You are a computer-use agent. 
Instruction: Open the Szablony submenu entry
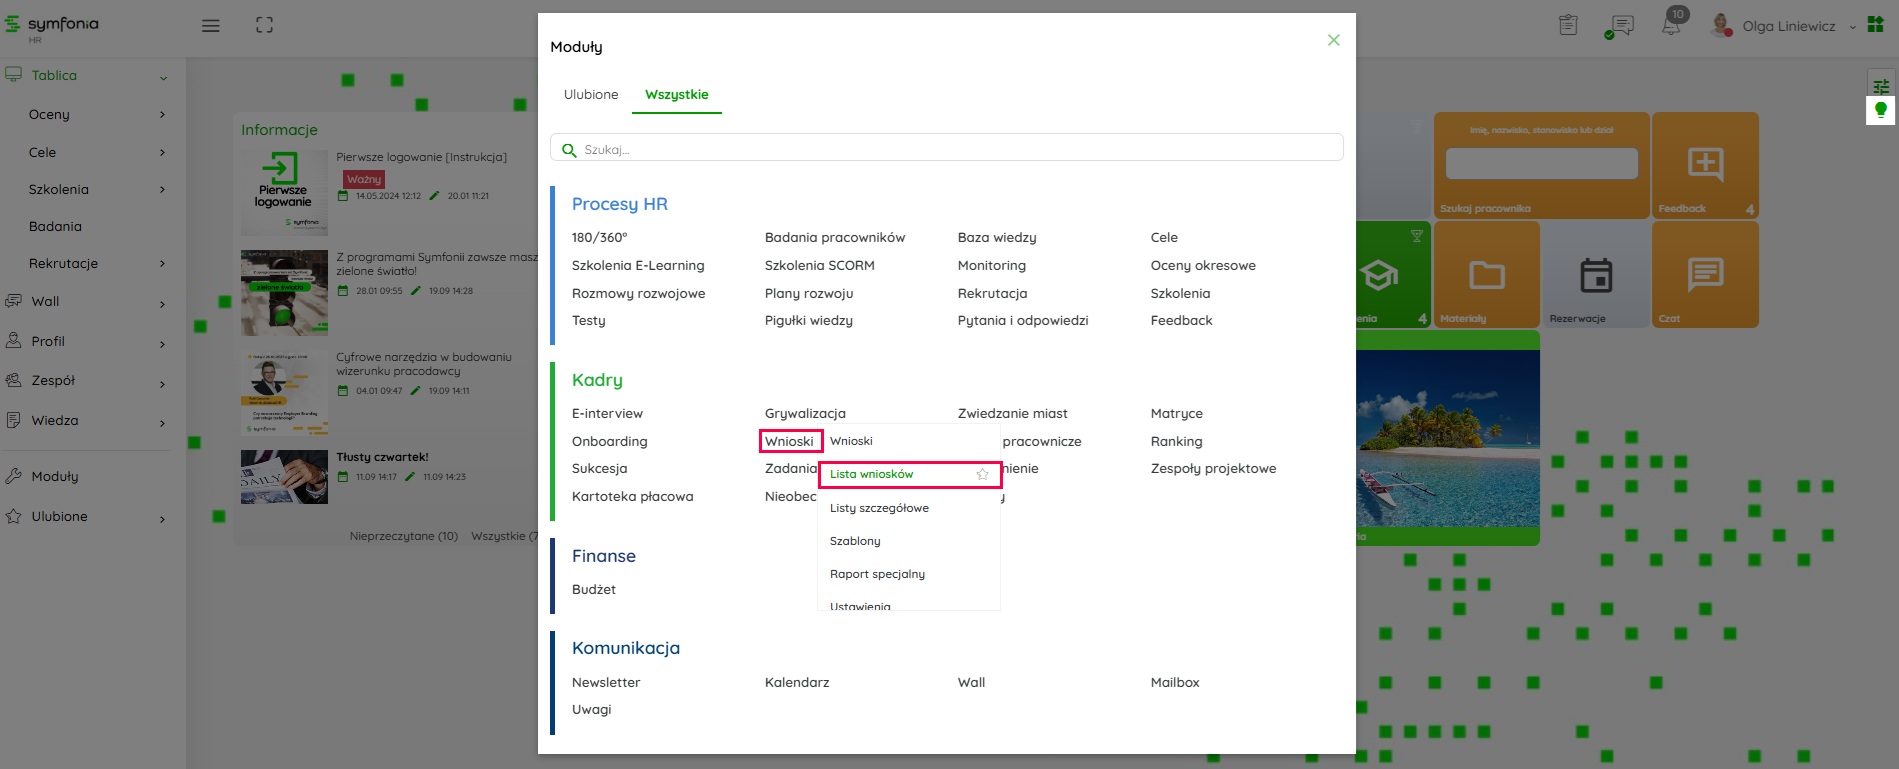[x=855, y=541]
